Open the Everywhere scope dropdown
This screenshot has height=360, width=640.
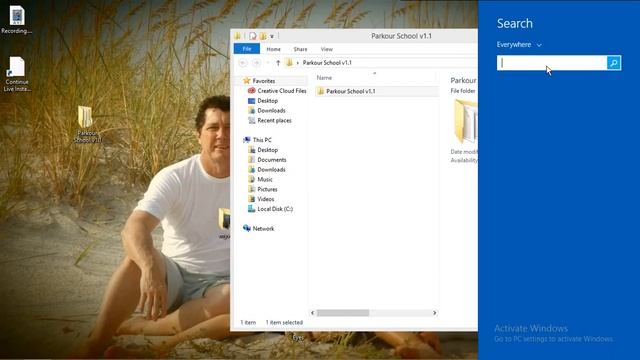click(x=519, y=44)
